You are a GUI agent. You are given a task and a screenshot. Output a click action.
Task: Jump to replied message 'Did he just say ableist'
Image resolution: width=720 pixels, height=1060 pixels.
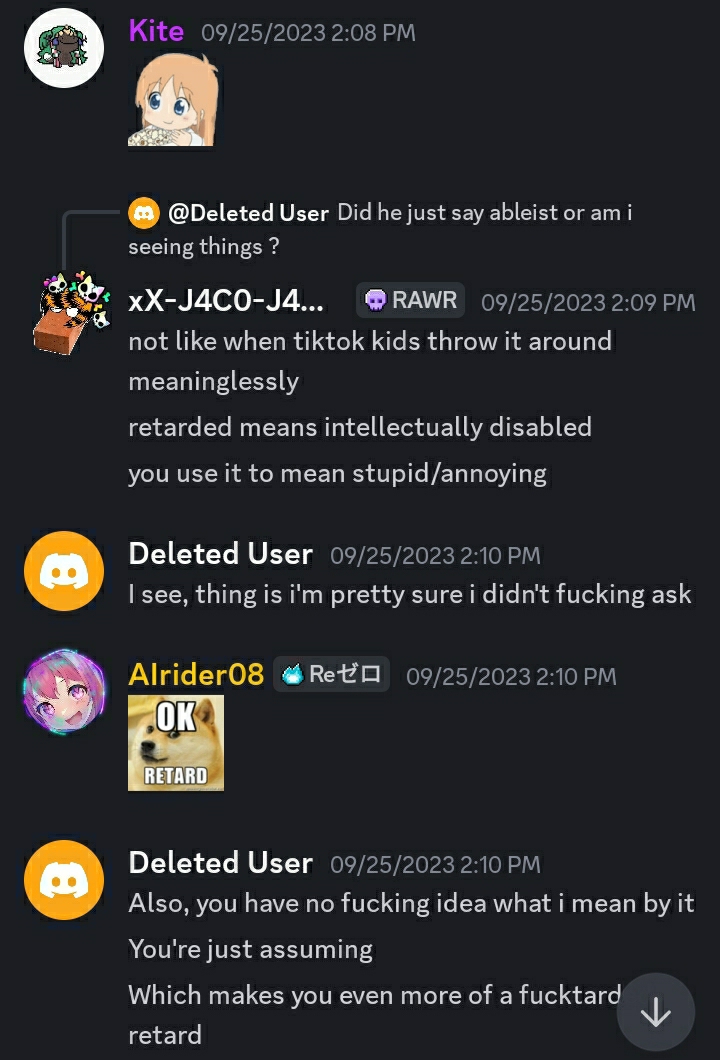click(x=380, y=230)
